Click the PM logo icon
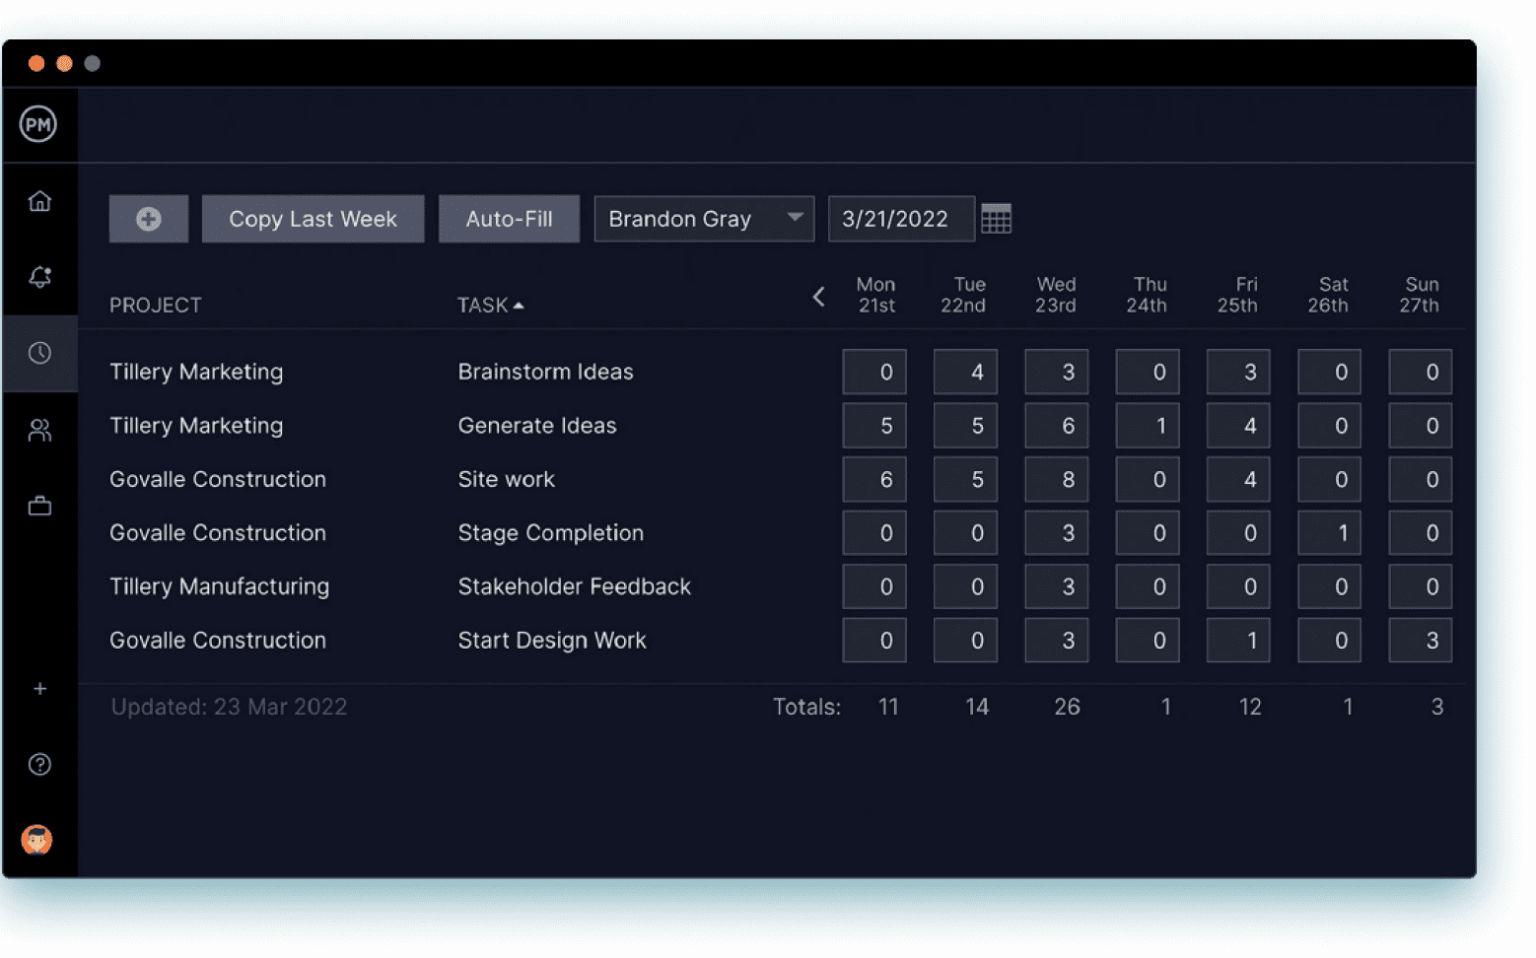This screenshot has width=1536, height=958. [x=38, y=125]
